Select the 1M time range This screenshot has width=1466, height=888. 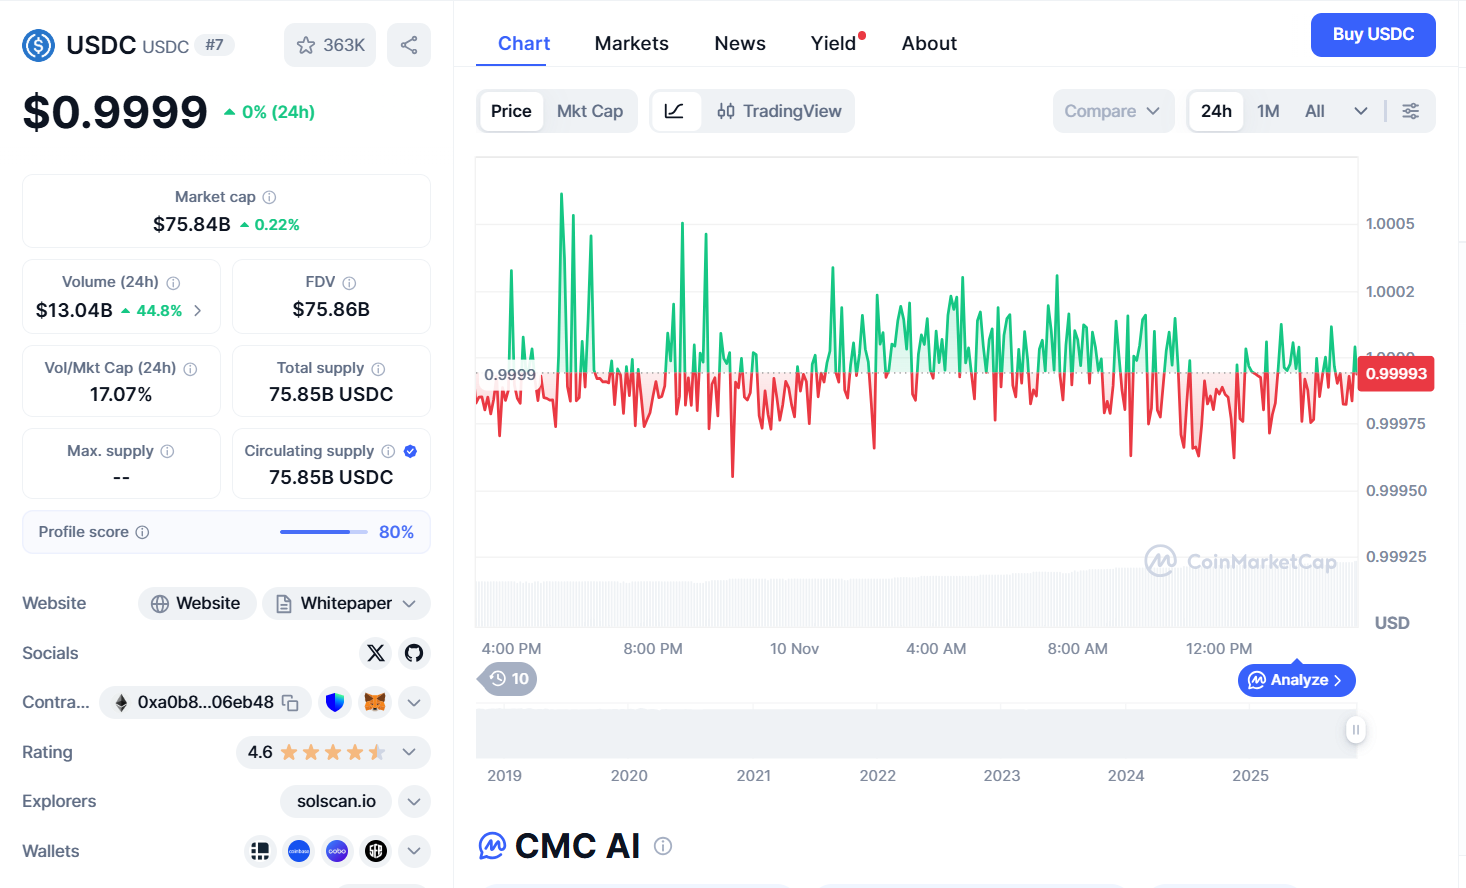click(x=1268, y=111)
